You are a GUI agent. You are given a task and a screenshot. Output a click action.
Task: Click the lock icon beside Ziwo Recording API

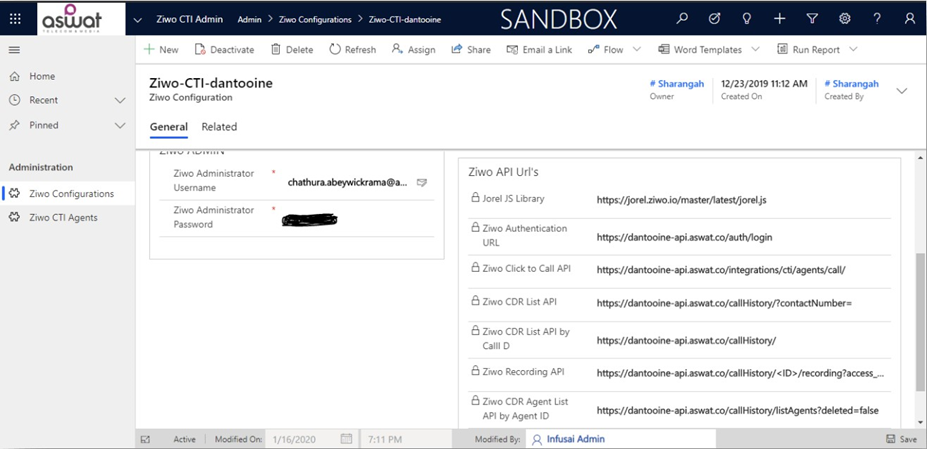474,372
